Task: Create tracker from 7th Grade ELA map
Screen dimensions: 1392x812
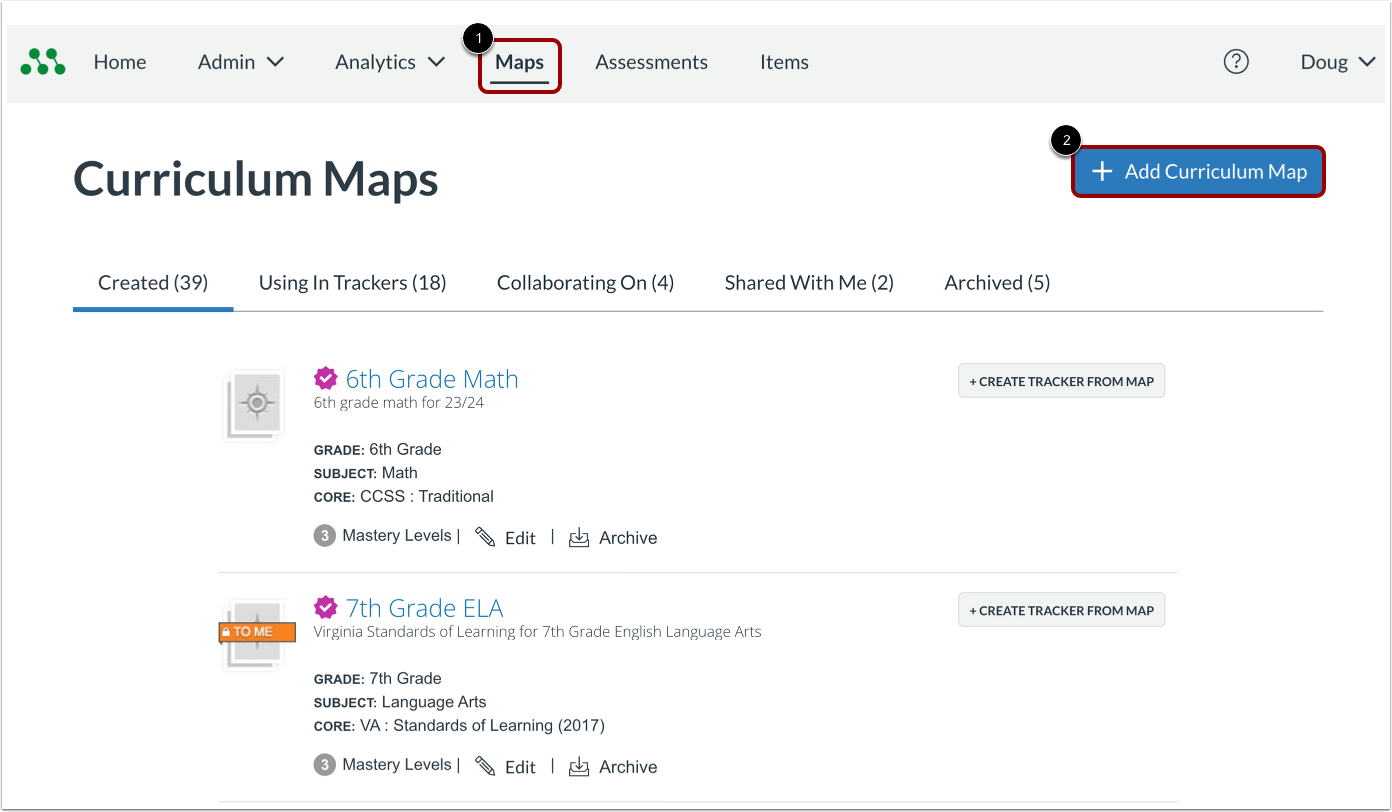Action: point(1062,610)
